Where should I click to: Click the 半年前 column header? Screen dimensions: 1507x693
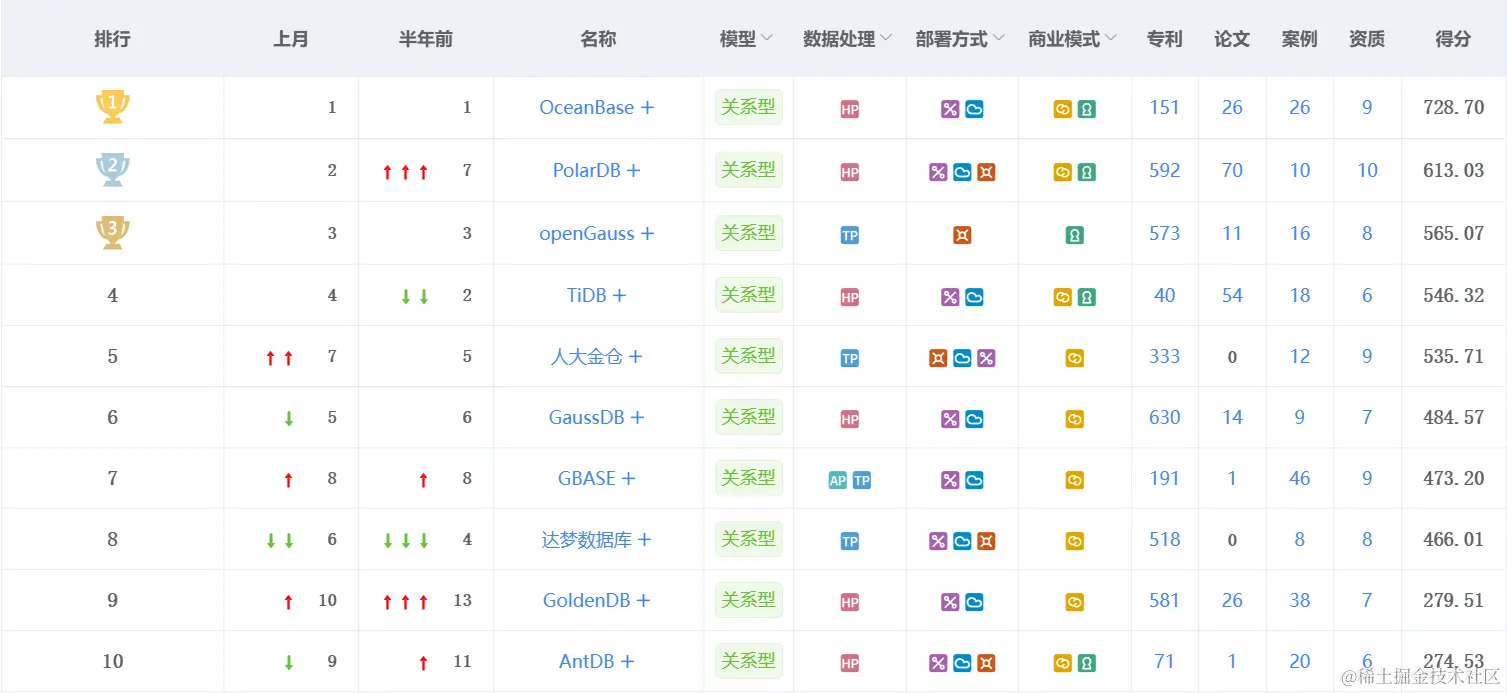[x=426, y=39]
